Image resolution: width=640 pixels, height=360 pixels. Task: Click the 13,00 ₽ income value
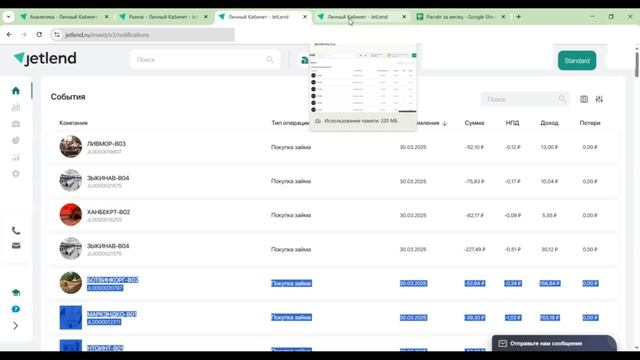click(x=549, y=147)
